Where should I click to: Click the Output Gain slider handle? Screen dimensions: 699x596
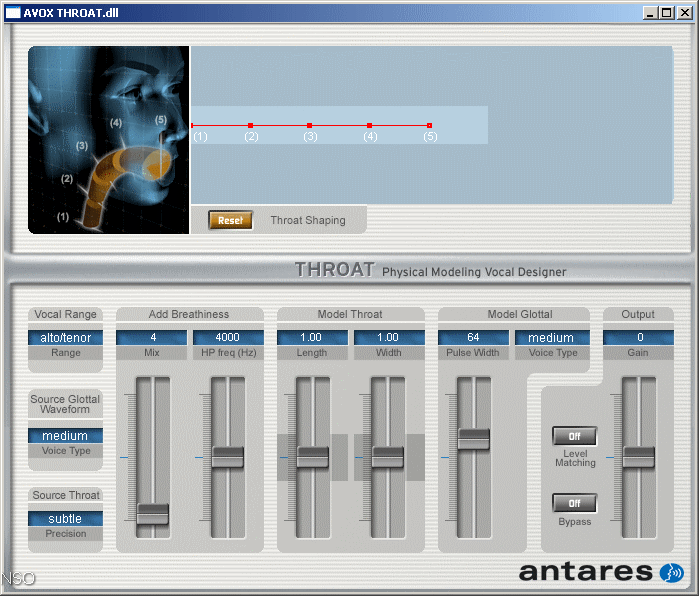click(638, 457)
